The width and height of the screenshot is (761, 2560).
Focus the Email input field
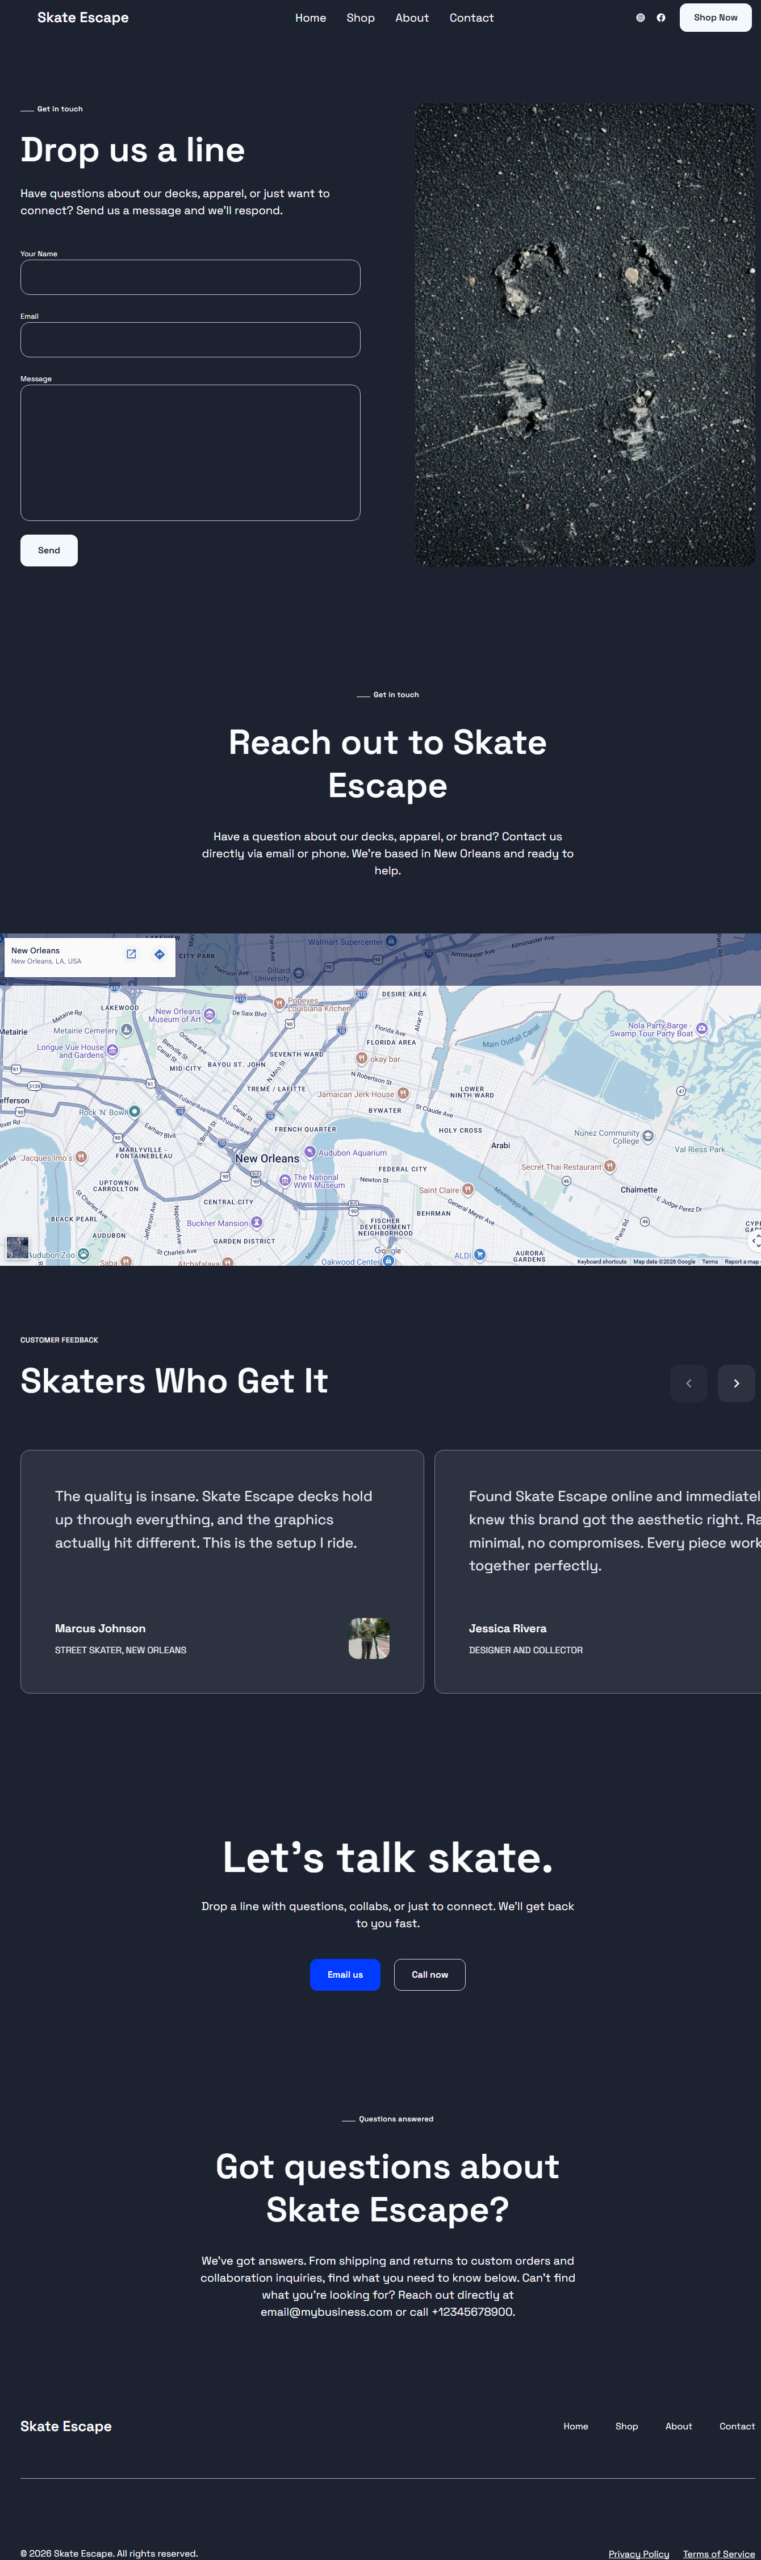[190, 340]
